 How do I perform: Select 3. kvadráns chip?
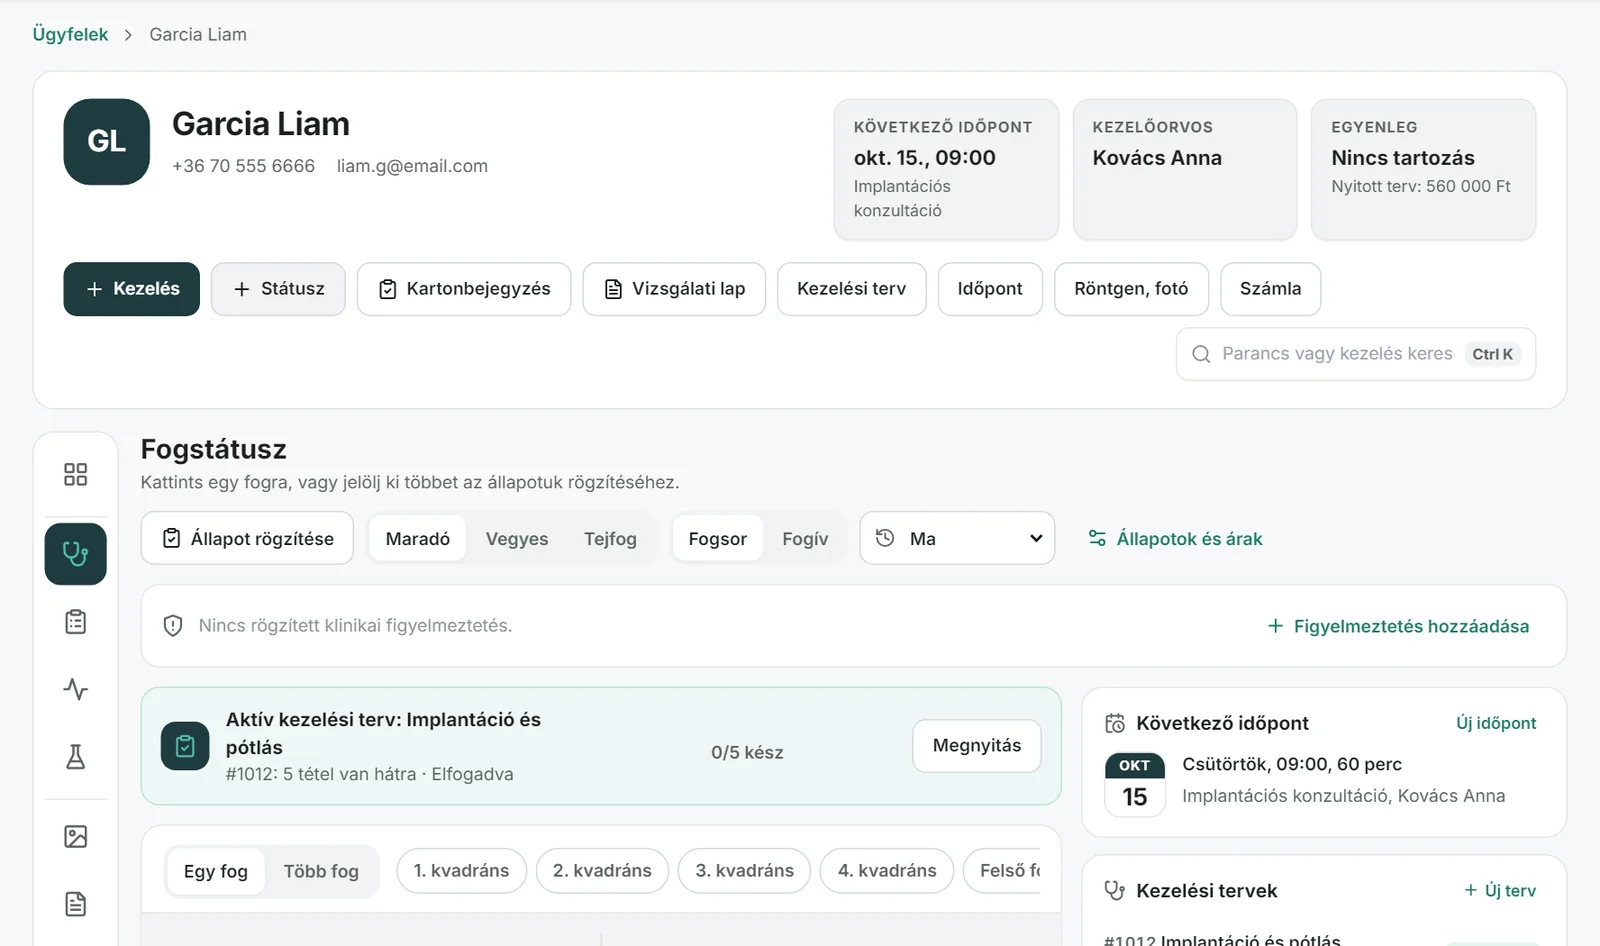click(745, 871)
